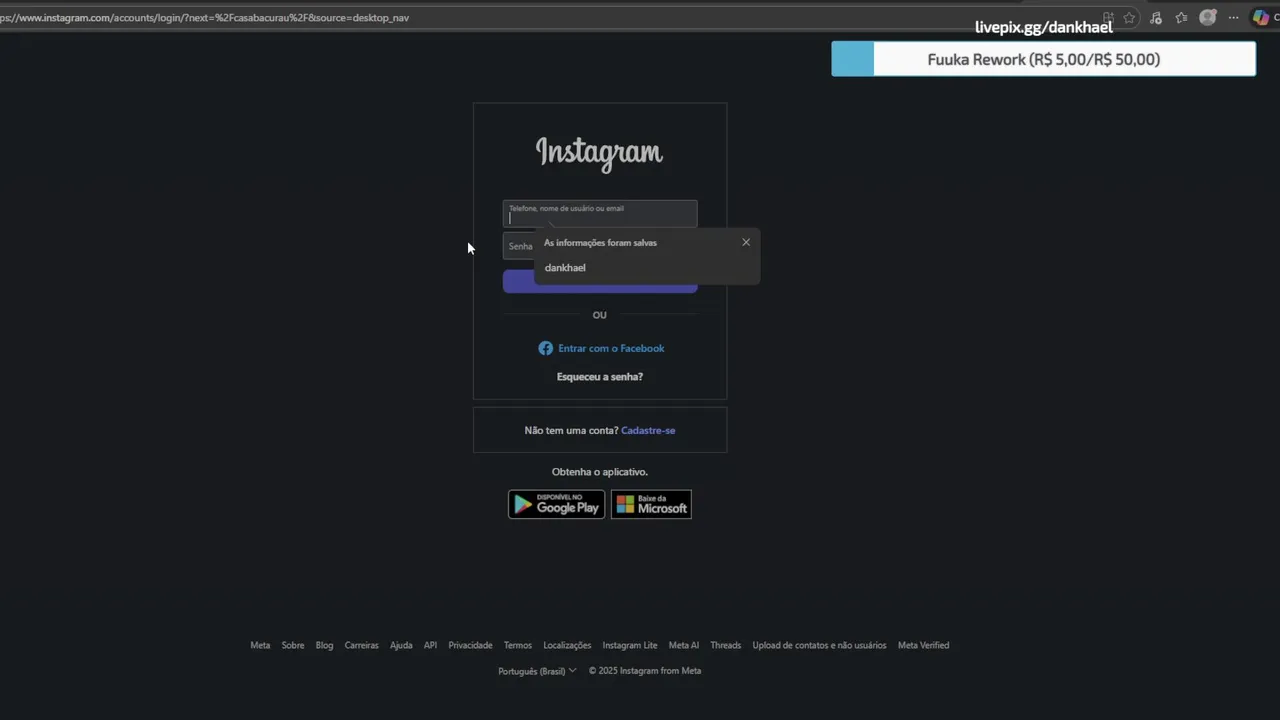Click the Instagram logo
Viewport: 1280px width, 720px height.
599,153
